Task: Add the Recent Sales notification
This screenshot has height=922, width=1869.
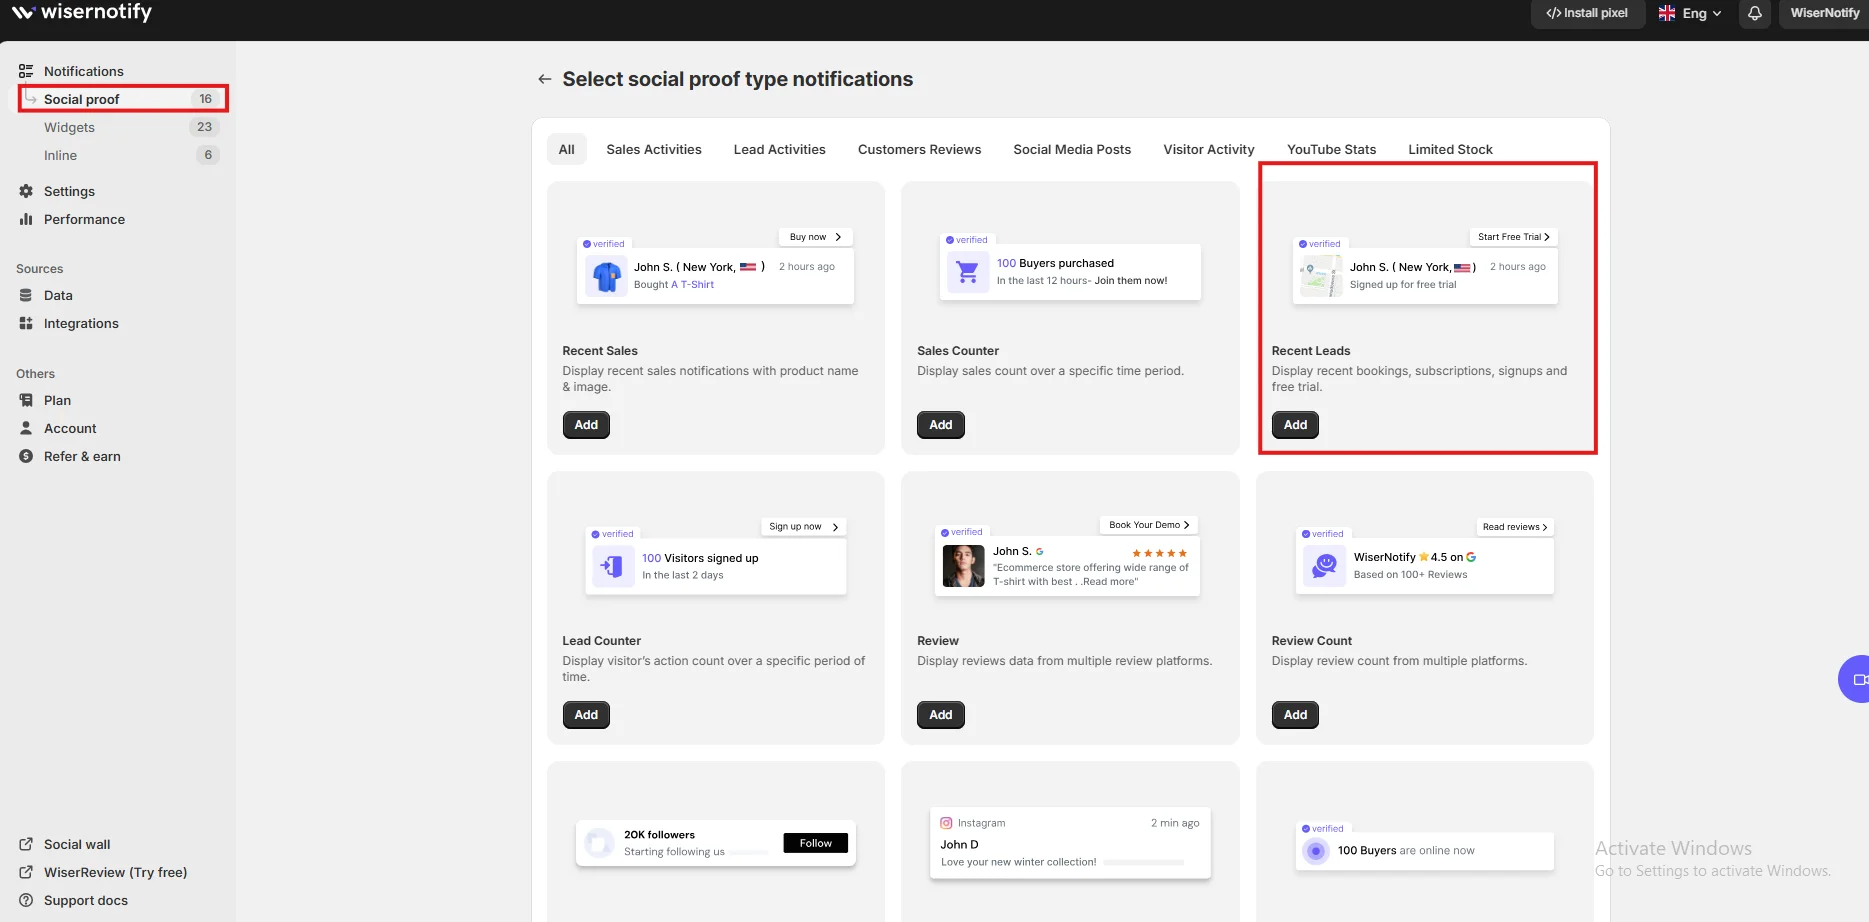Action: tap(586, 425)
